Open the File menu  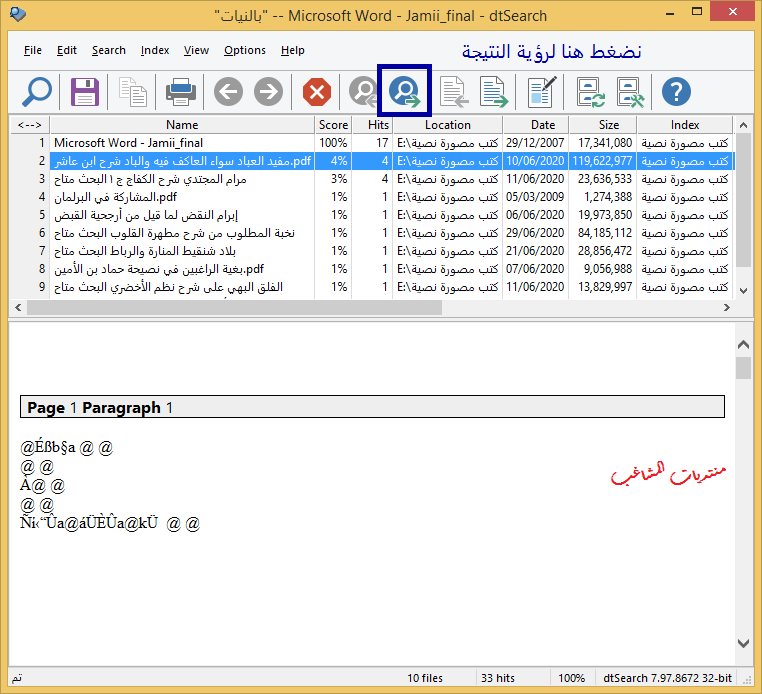[x=33, y=50]
